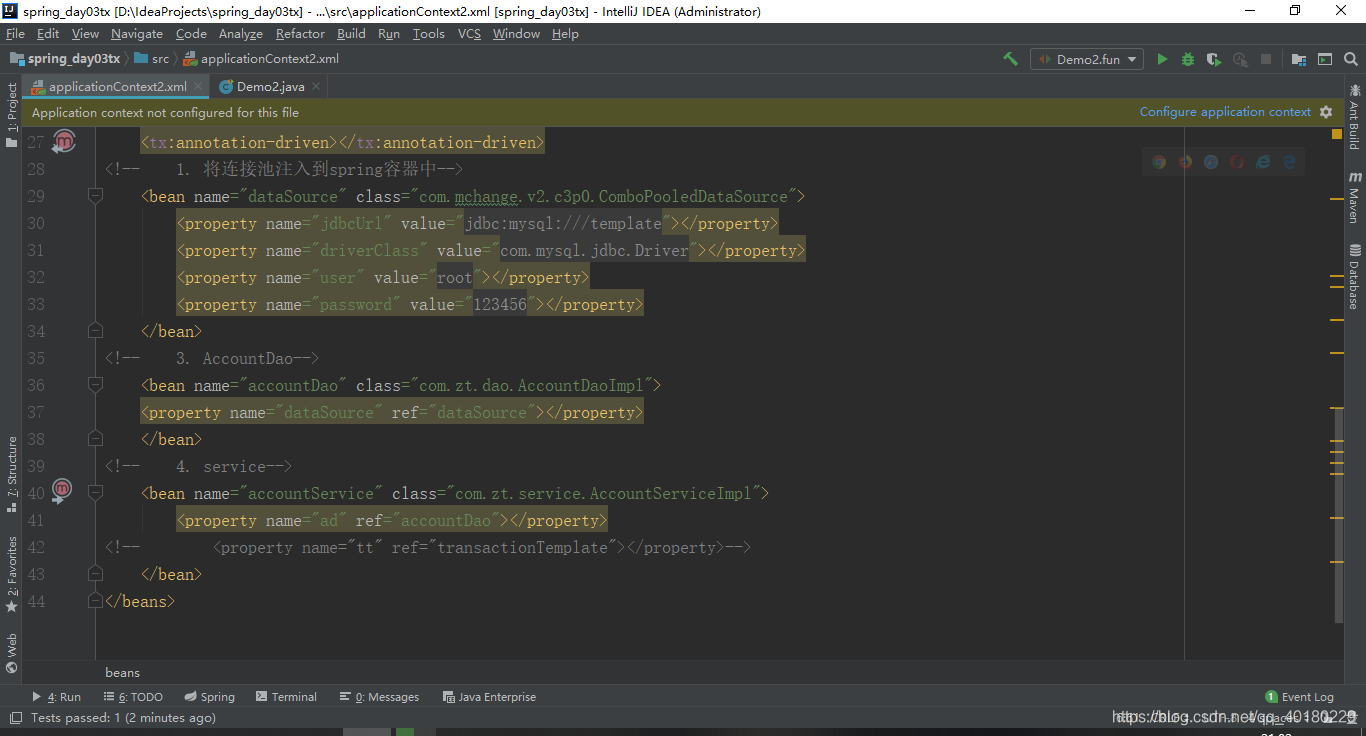Screen dimensions: 1366x736
Task: Open the notification banner gear settings
Action: pos(1326,112)
